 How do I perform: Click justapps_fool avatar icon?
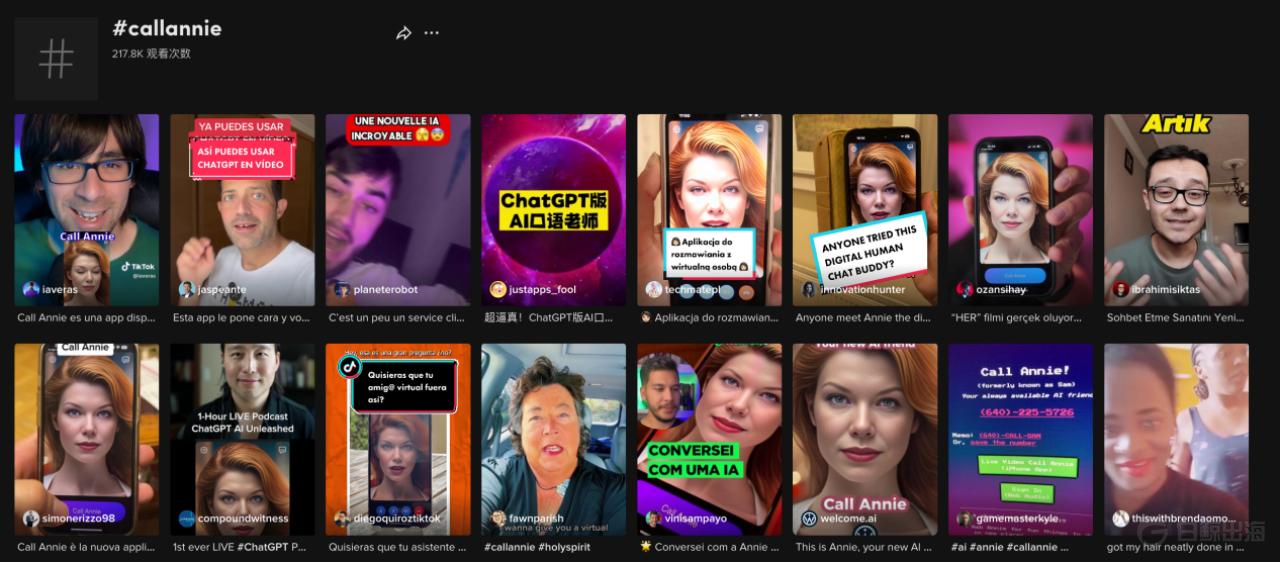tap(498, 289)
